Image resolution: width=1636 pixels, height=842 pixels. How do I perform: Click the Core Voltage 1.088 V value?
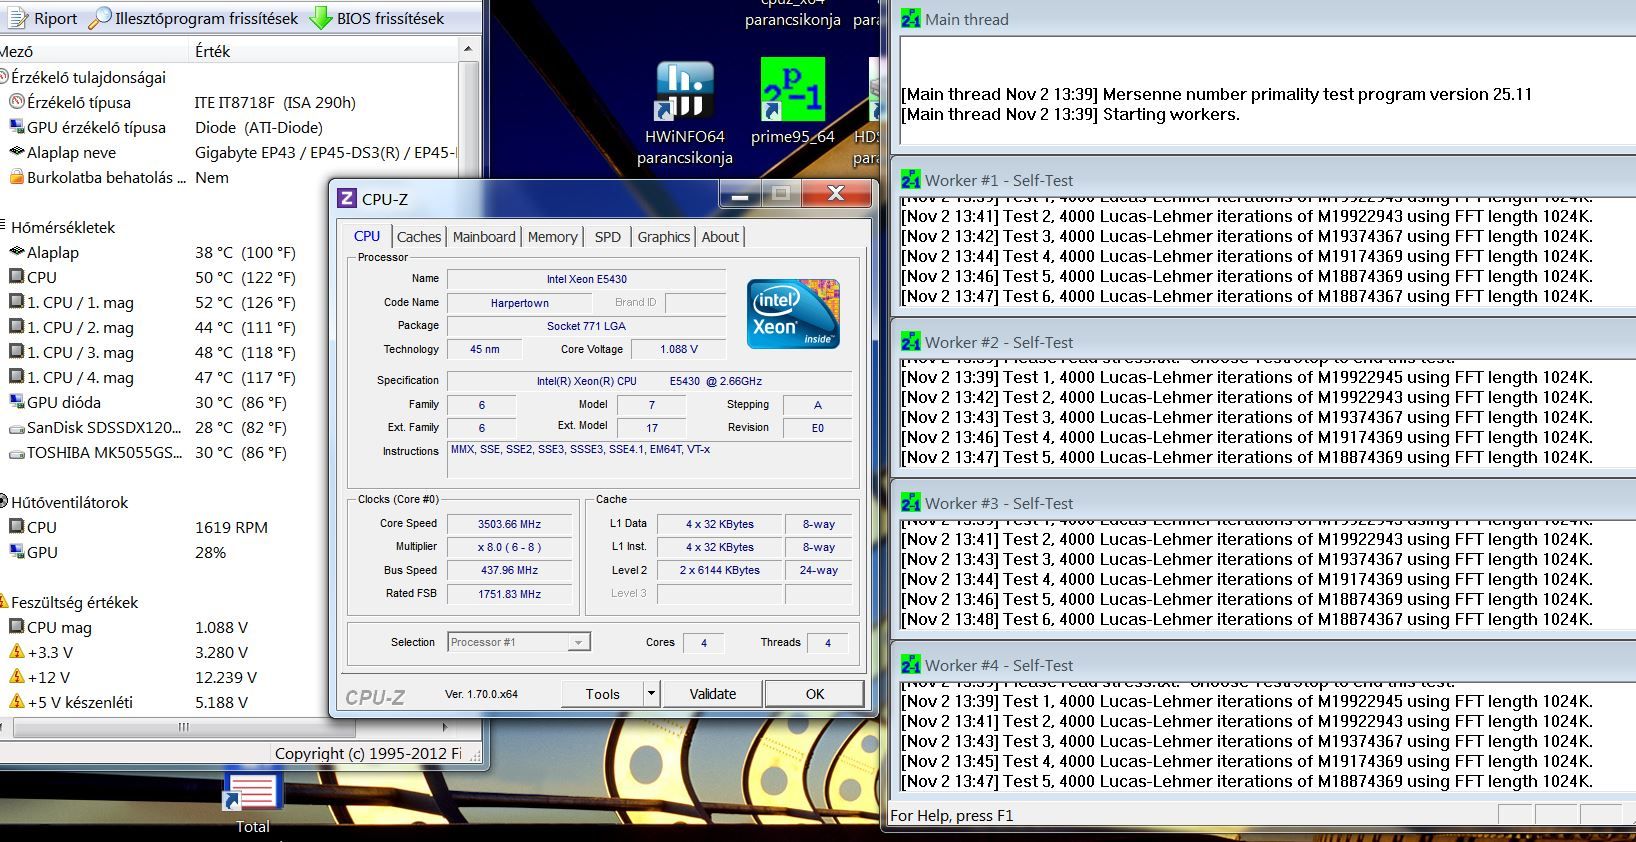679,349
